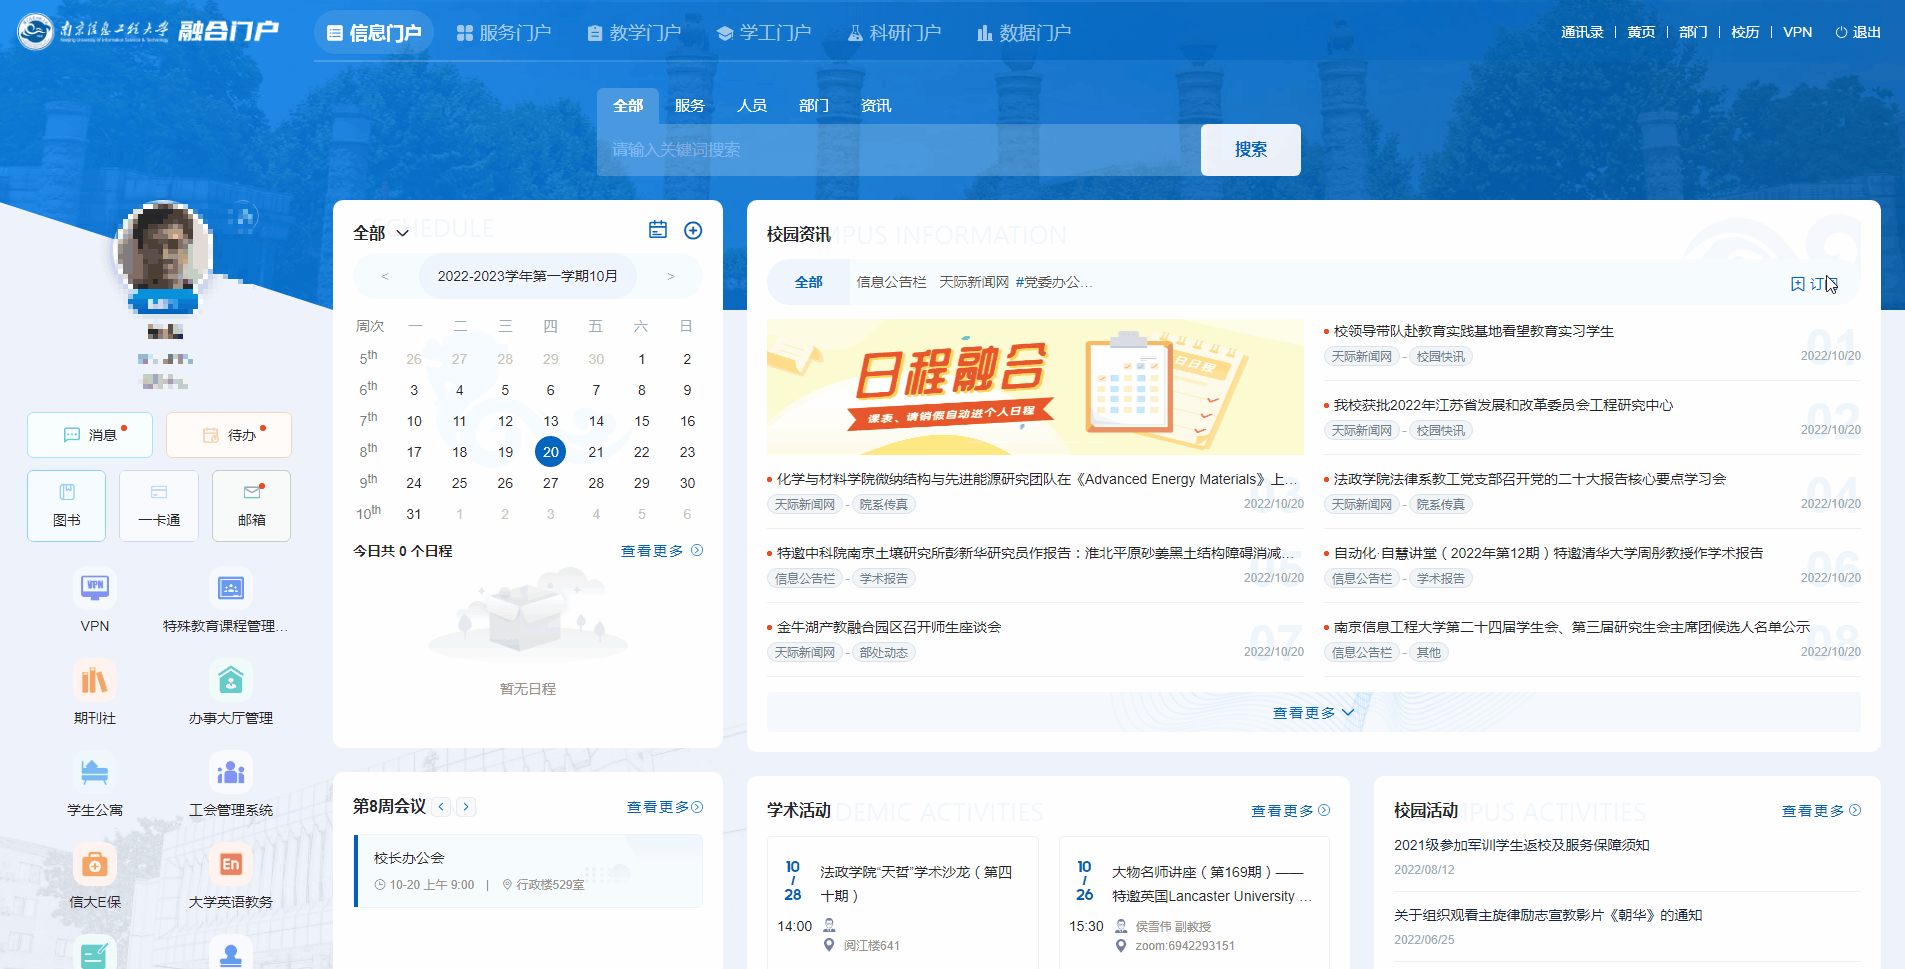Expand the 全部 schedule filter dropdown
This screenshot has width=1905, height=969.
click(381, 233)
